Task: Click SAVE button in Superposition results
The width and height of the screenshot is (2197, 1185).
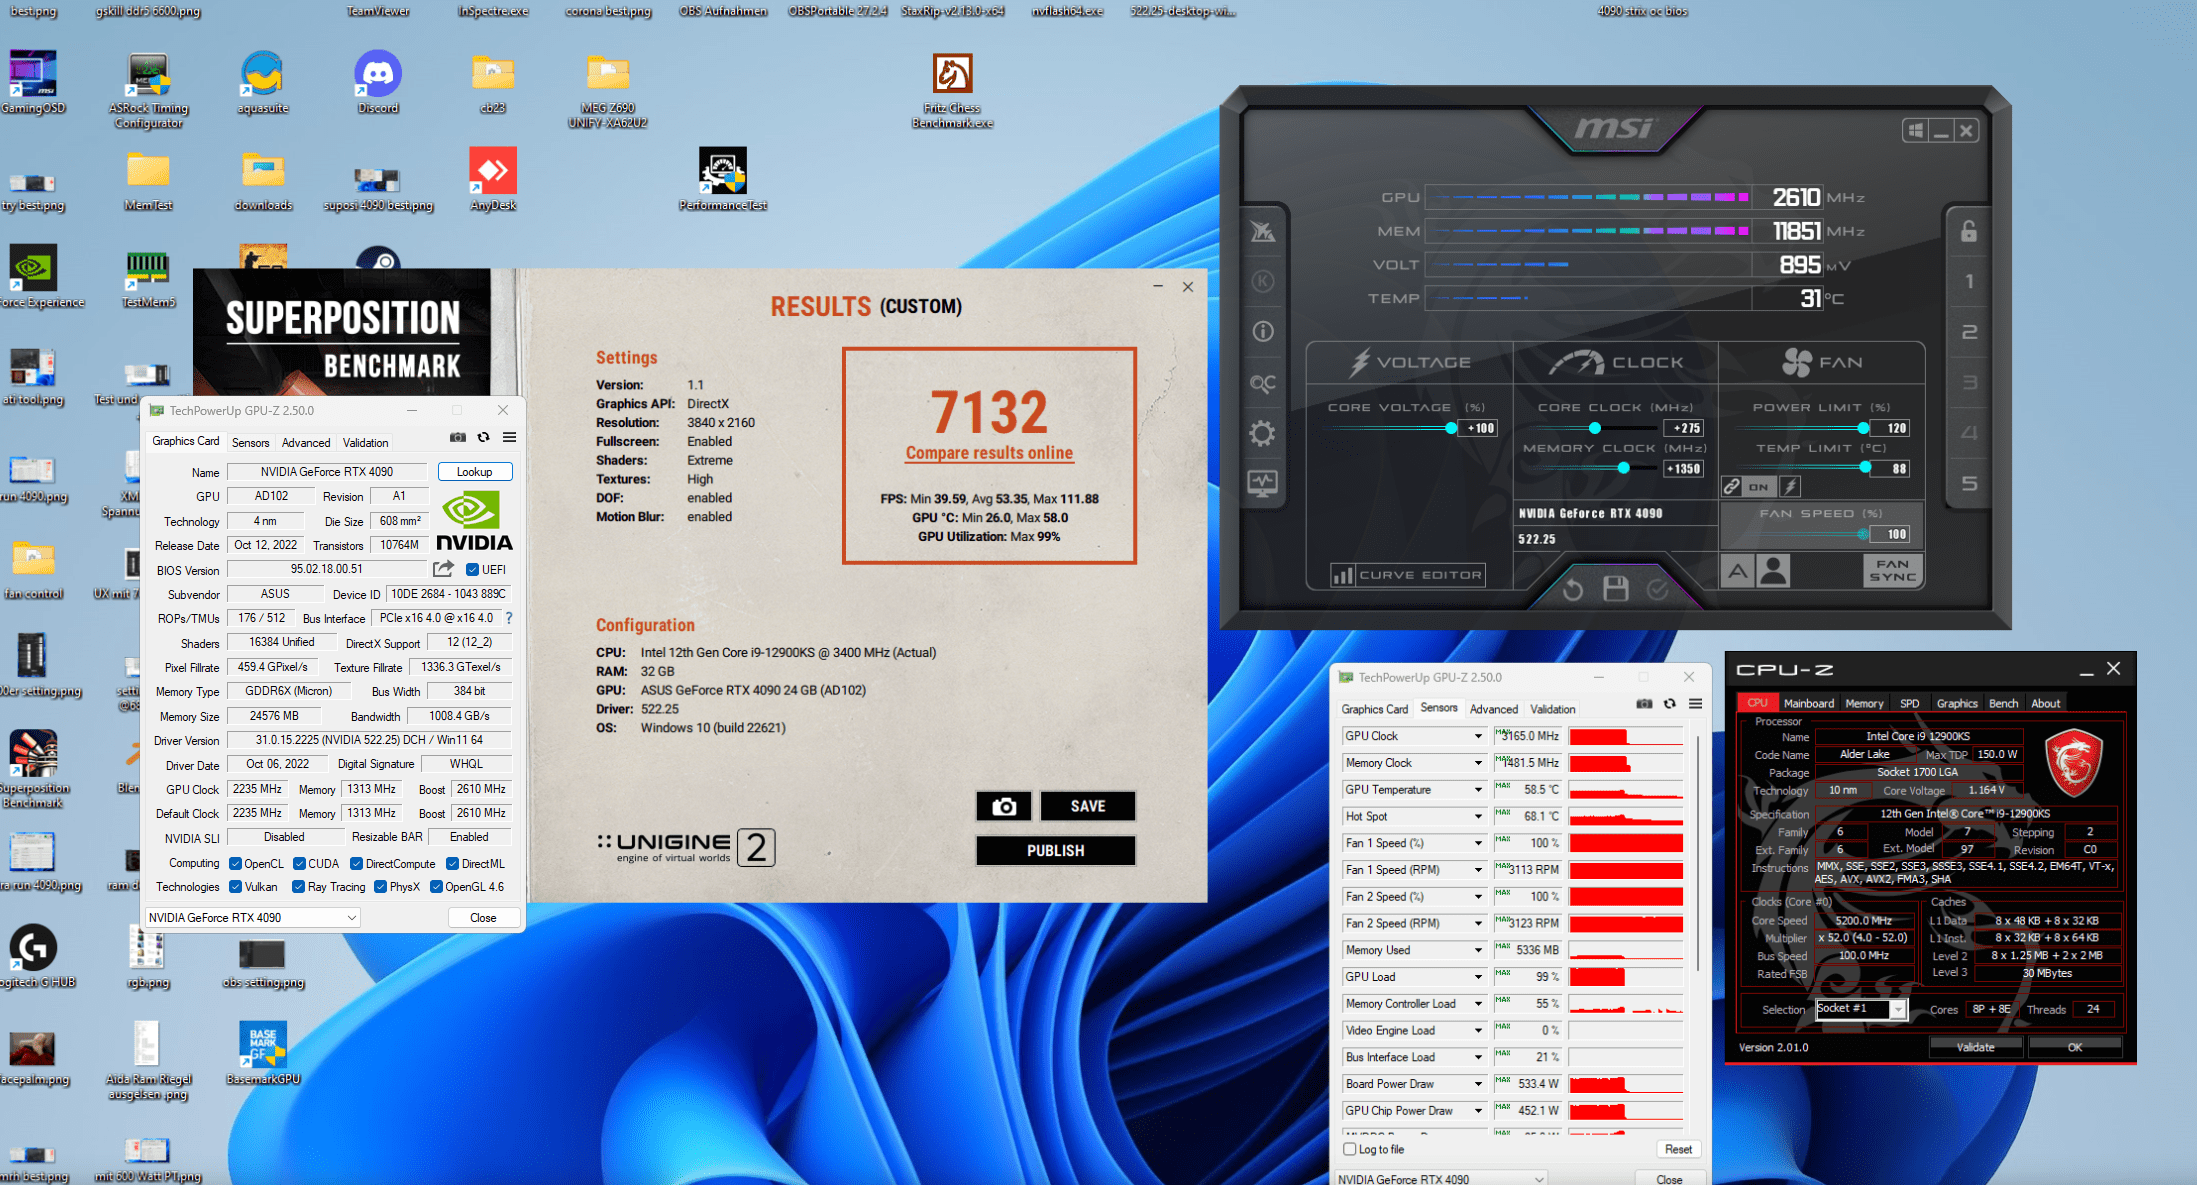Action: pos(1088,806)
